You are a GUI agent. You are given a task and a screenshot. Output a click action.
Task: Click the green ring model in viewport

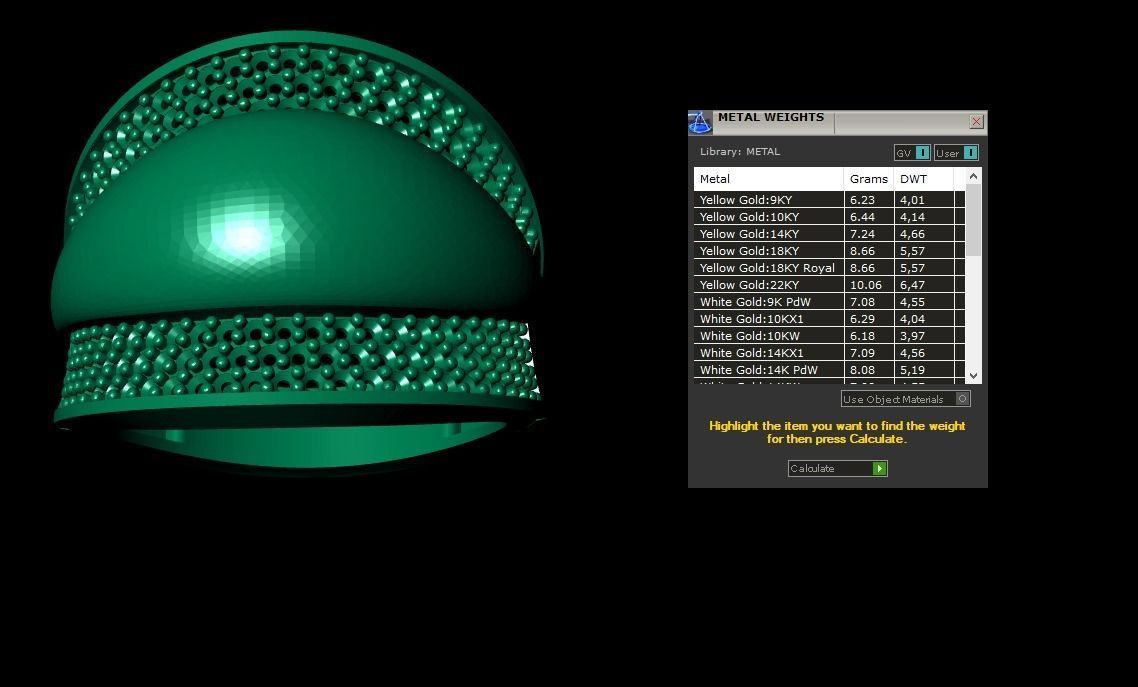coord(298,252)
